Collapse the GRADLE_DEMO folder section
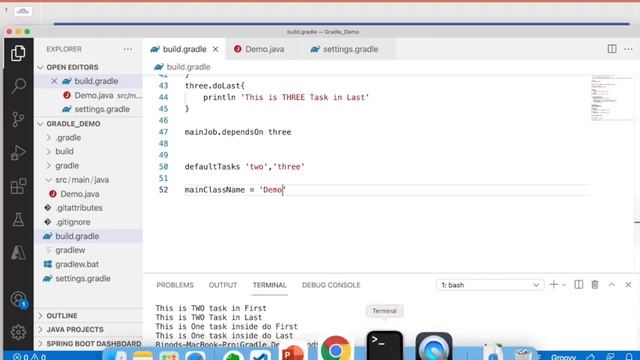The width and height of the screenshot is (640, 360). click(x=88, y=124)
